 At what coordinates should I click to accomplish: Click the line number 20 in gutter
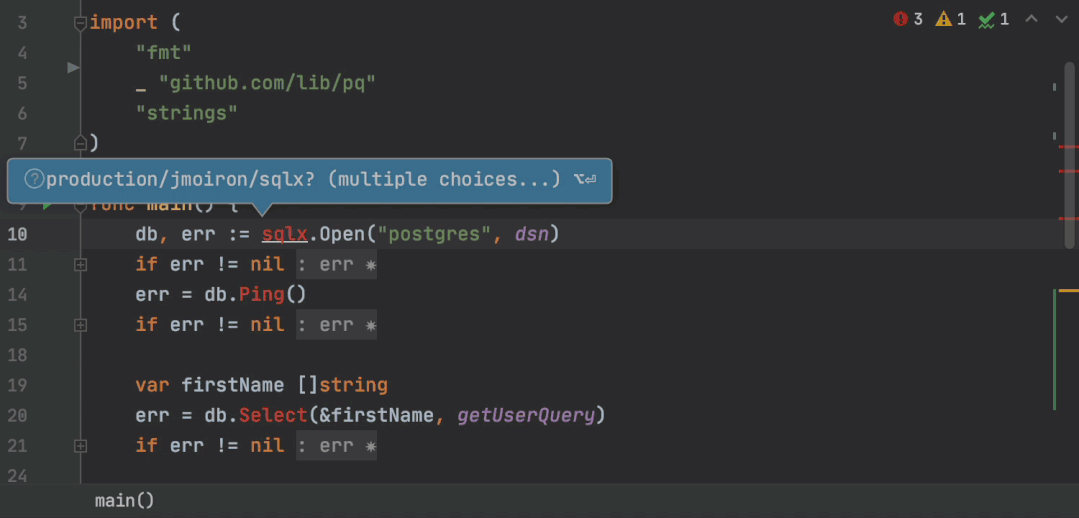pos(17,416)
